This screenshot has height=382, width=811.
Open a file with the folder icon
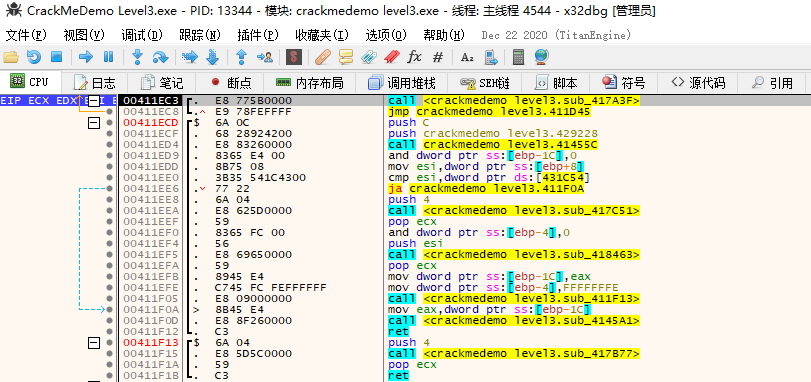coord(11,57)
